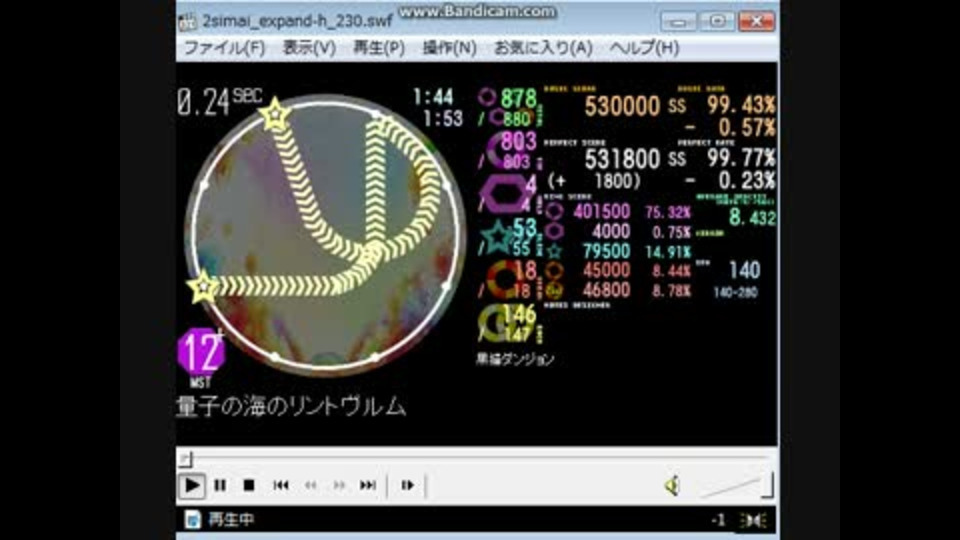Click the 401500 score row
The image size is (960, 540).
[618, 212]
